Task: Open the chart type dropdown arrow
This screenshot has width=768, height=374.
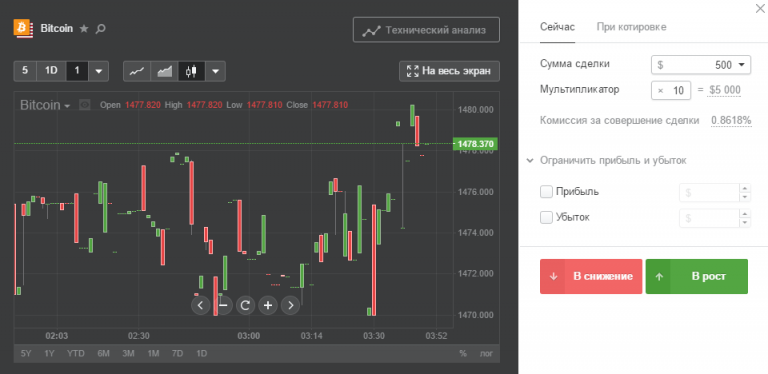Action: coord(216,71)
